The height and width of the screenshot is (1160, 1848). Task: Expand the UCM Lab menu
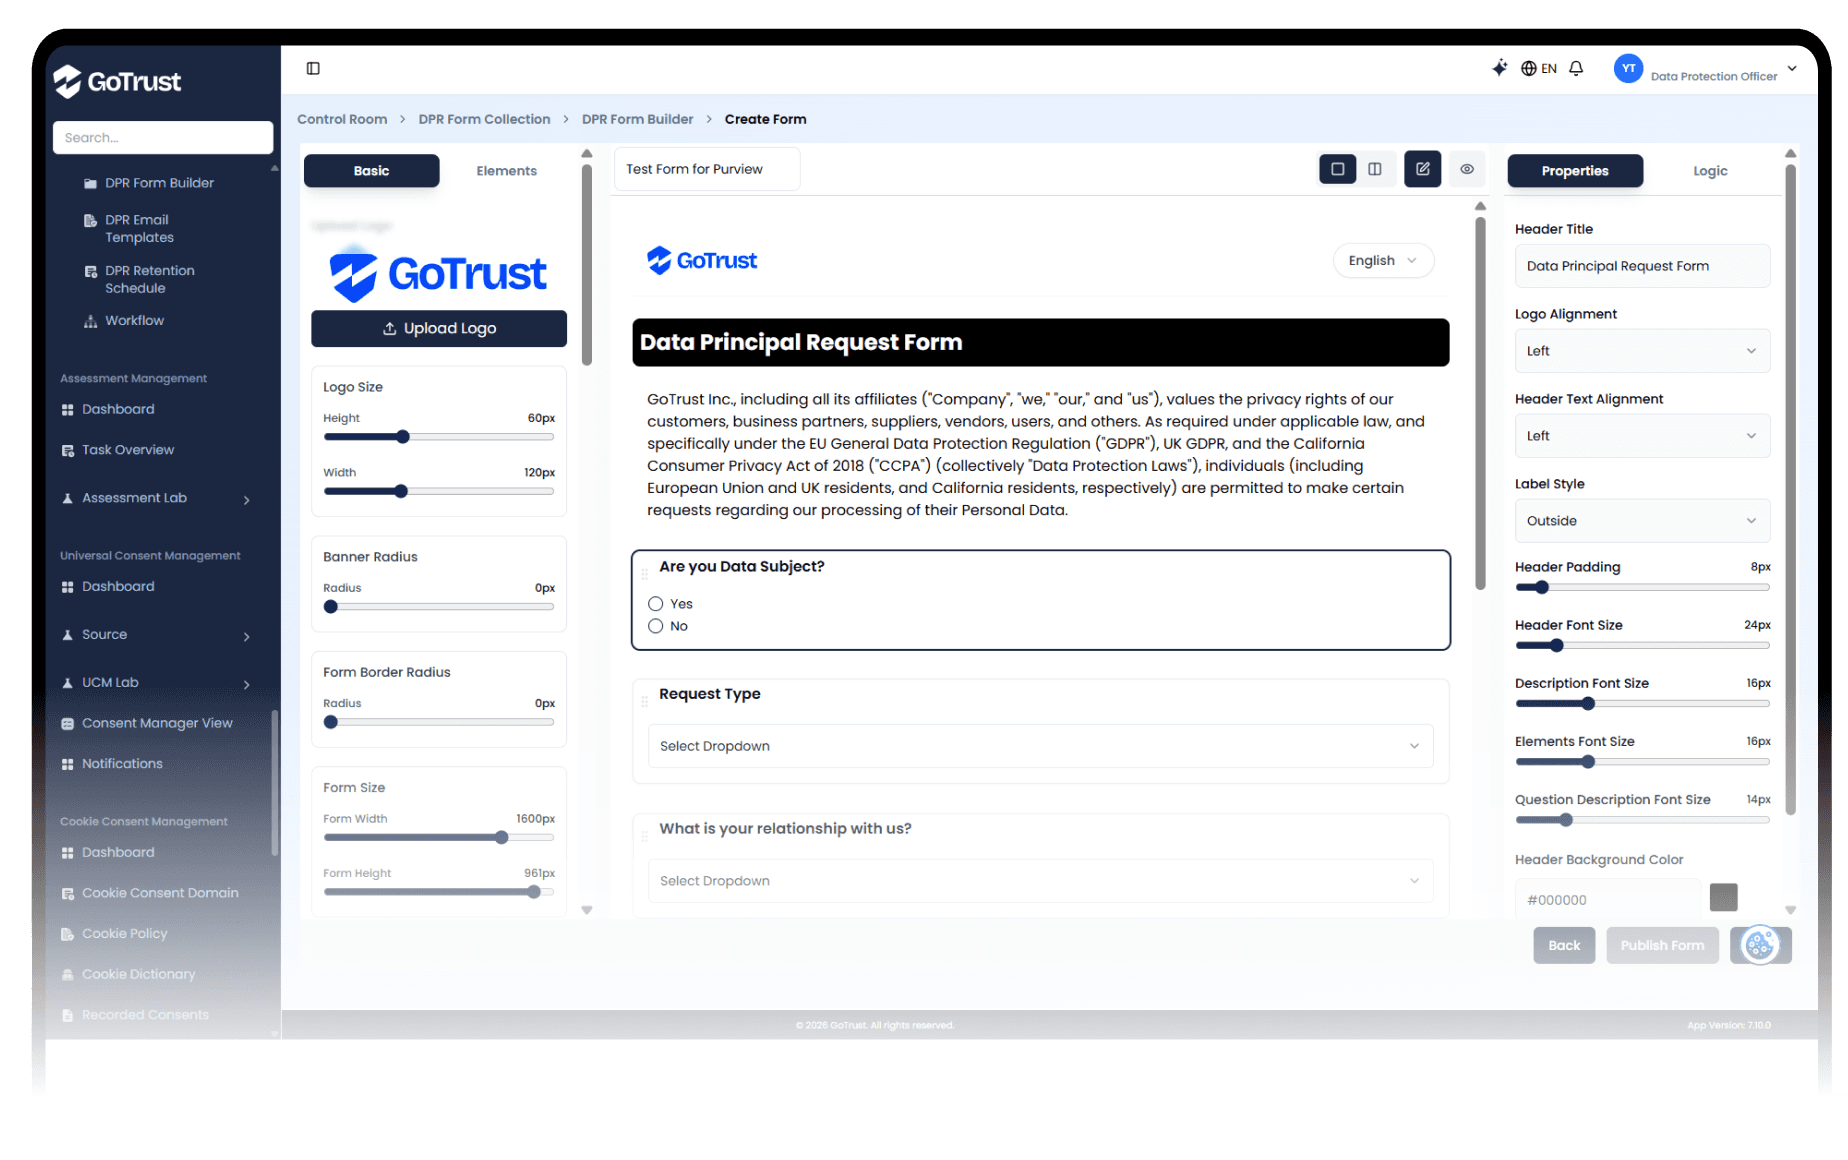(x=247, y=685)
